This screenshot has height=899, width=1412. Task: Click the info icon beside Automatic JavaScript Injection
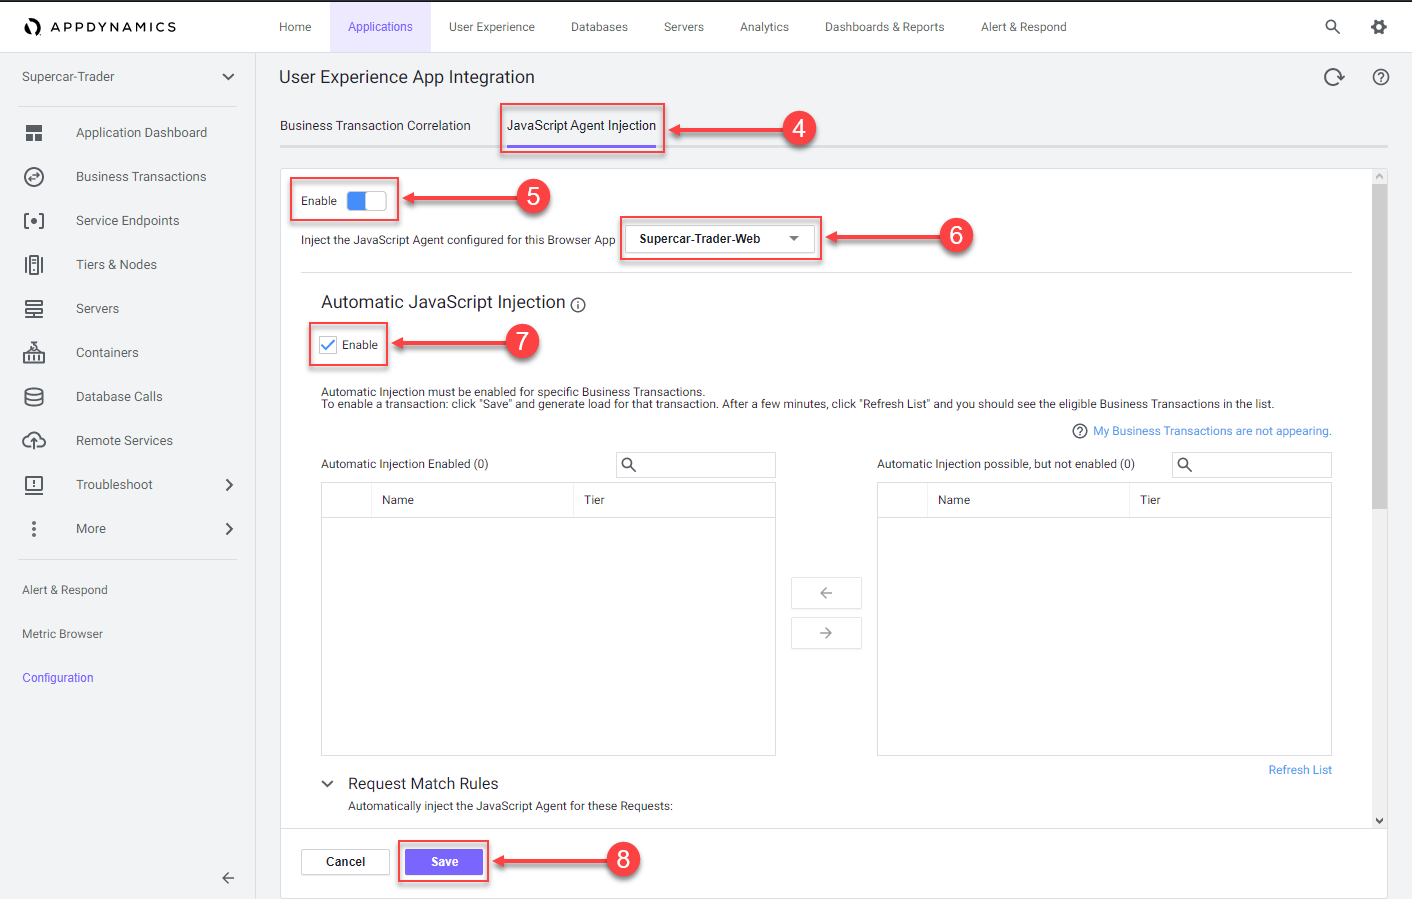(x=578, y=305)
